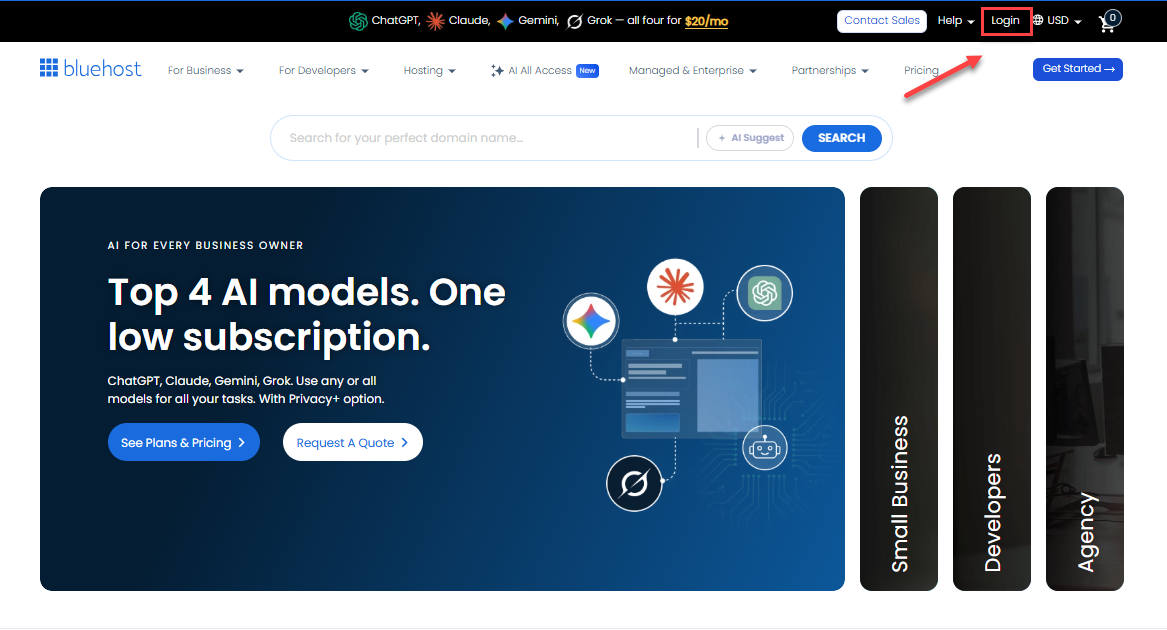Click the Grok icon in top banner

575,21
